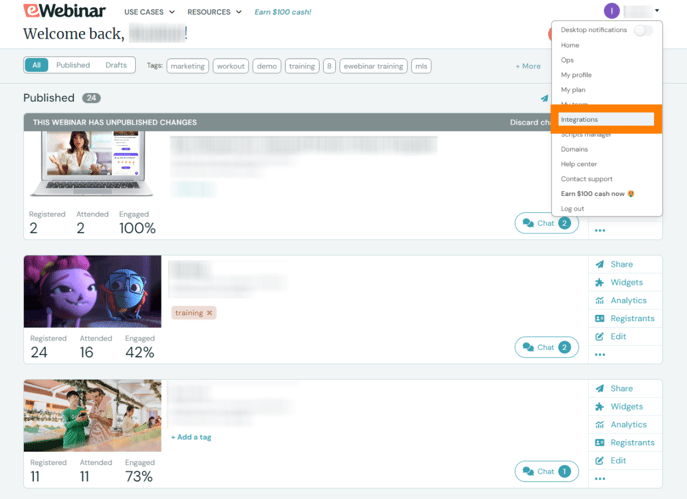Remove the training tag from the webinar
Viewport: 687px width, 499px height.
click(209, 313)
